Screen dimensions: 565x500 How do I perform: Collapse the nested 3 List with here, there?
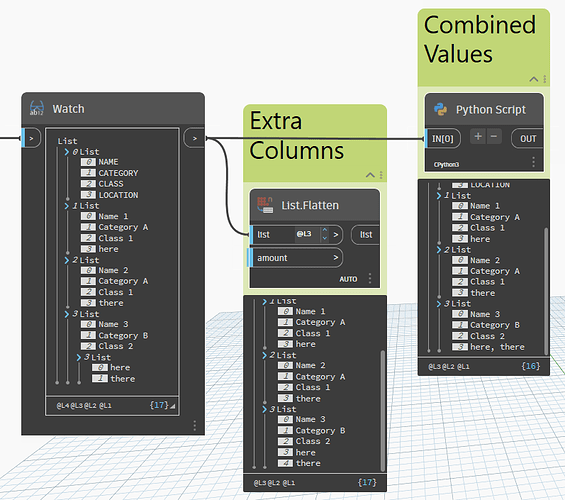(x=79, y=357)
